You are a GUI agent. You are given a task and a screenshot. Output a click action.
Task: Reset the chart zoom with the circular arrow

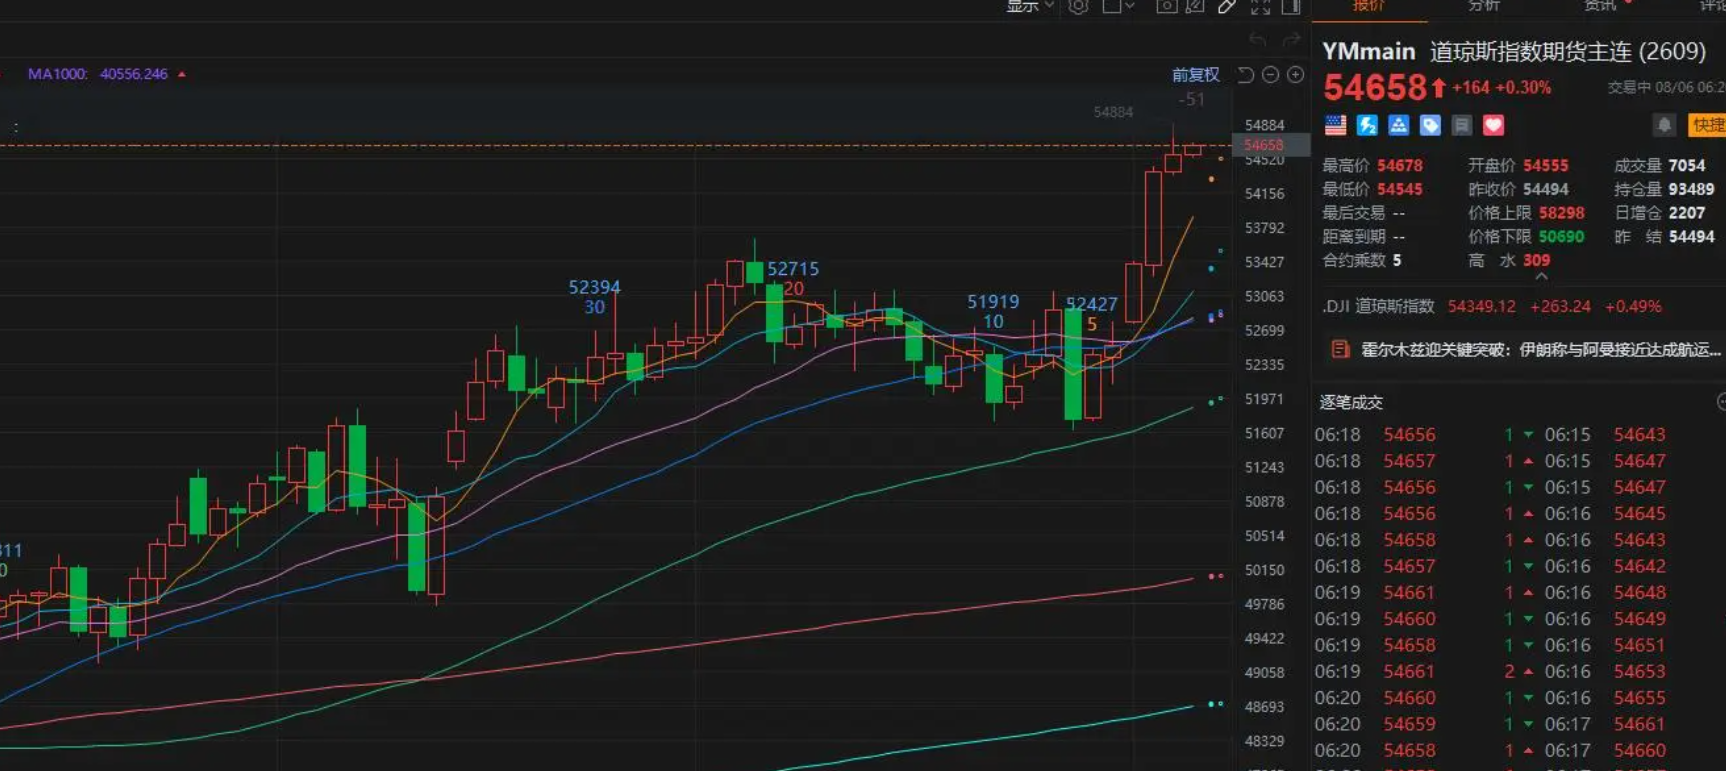[1246, 75]
